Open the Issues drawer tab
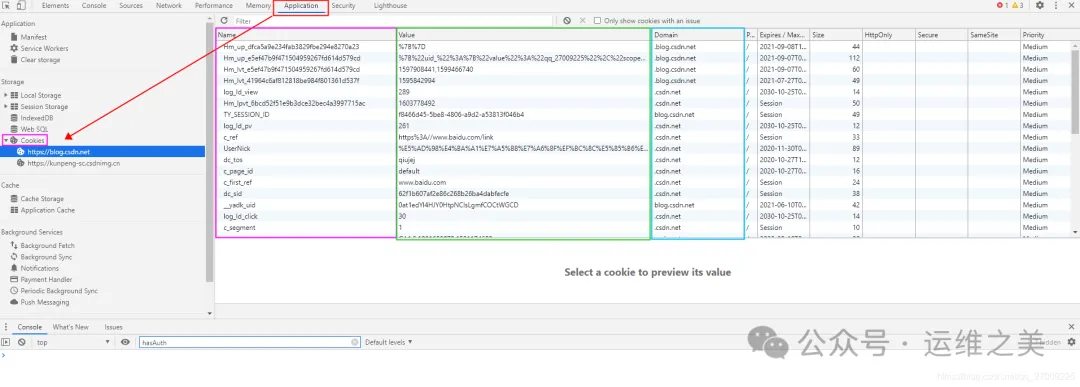Viewport: 1080px width, 387px height. (x=113, y=327)
